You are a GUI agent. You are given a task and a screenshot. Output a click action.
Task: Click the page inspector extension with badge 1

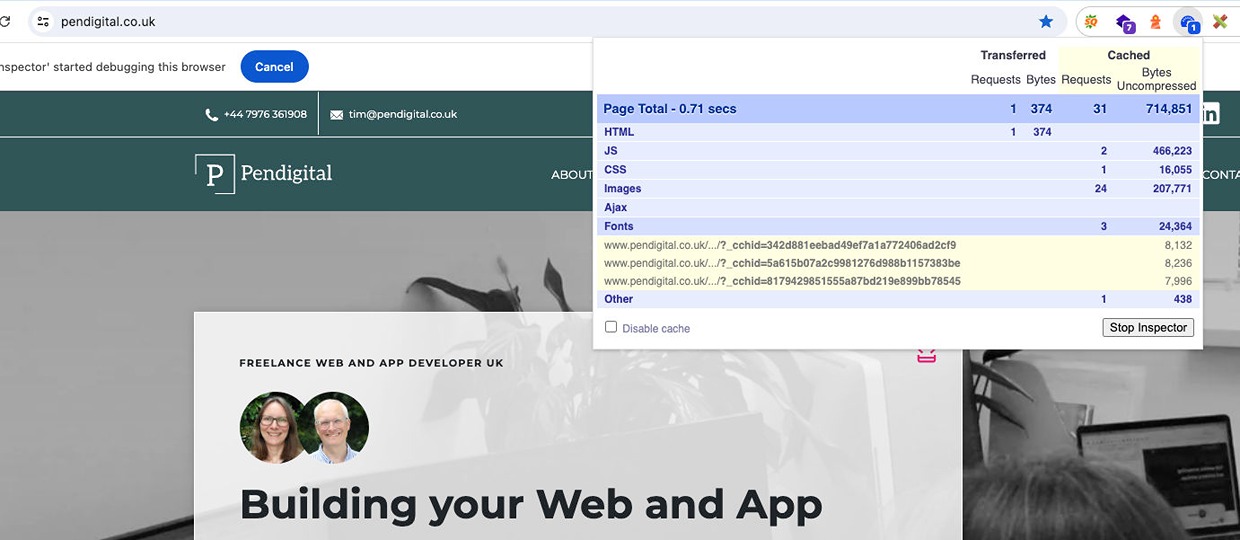click(1188, 22)
